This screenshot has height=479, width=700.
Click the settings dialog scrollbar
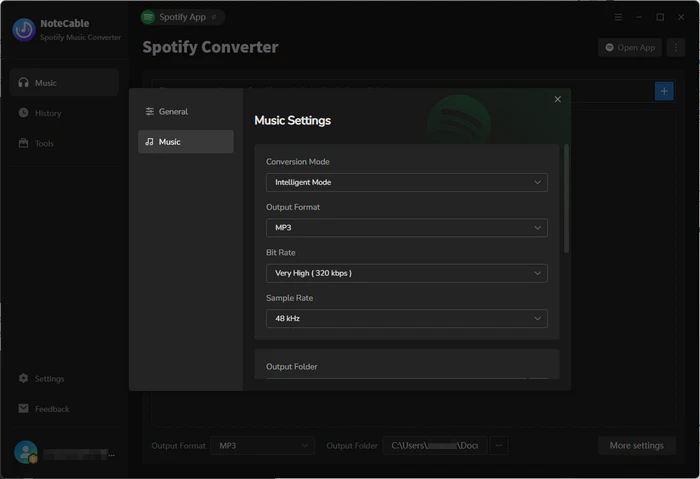click(x=567, y=199)
